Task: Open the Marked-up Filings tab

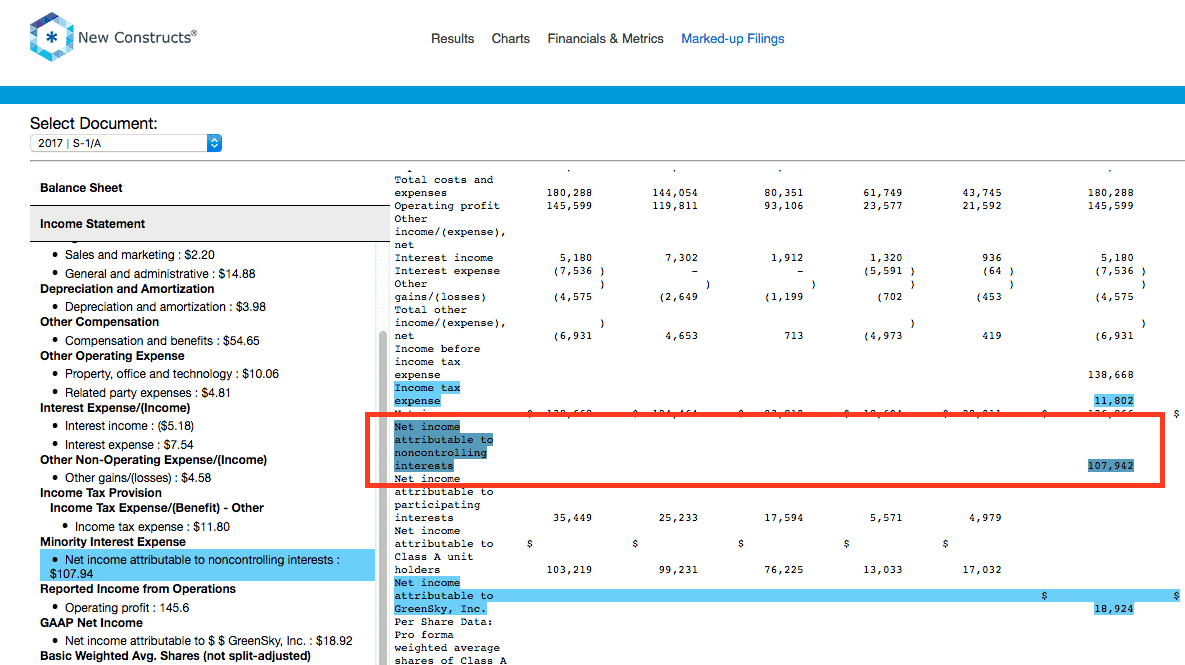Action: click(733, 39)
